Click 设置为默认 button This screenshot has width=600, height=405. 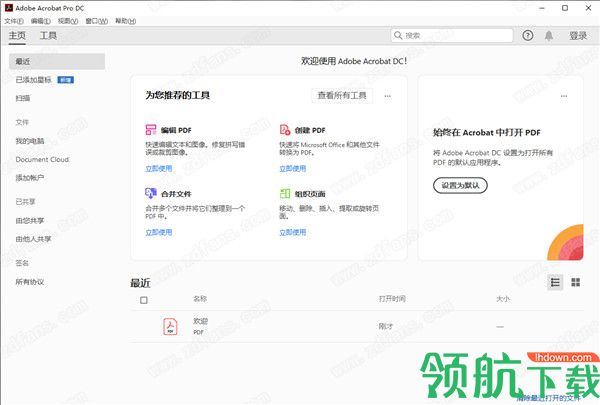pyautogui.click(x=460, y=185)
